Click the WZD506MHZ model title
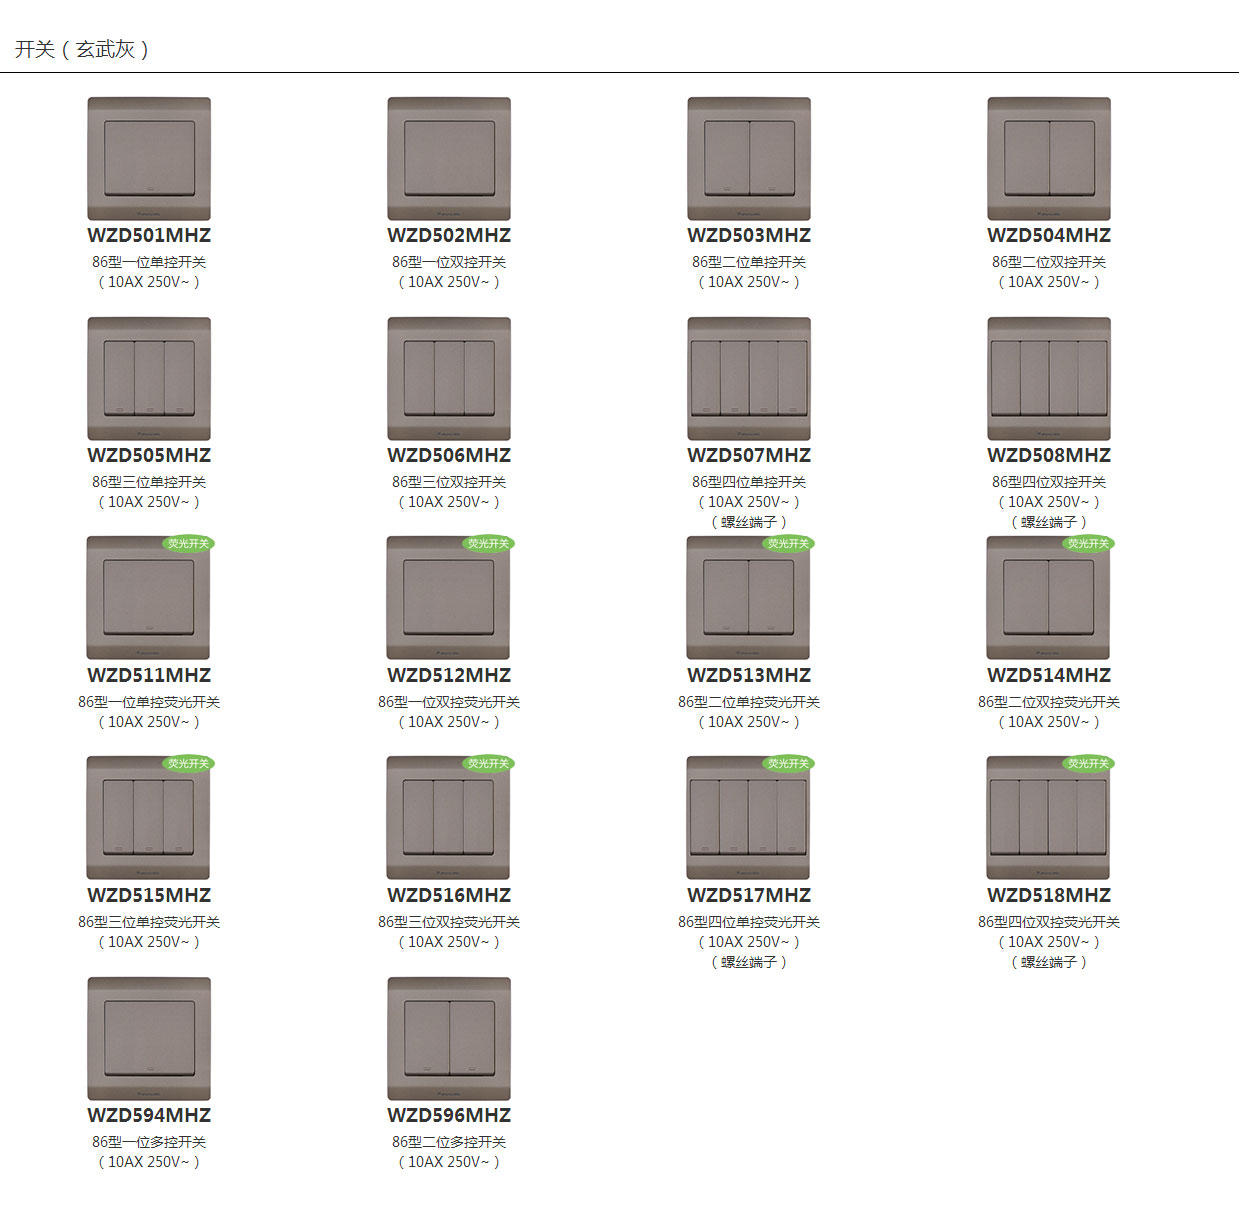The width and height of the screenshot is (1241, 1214). pyautogui.click(x=449, y=456)
